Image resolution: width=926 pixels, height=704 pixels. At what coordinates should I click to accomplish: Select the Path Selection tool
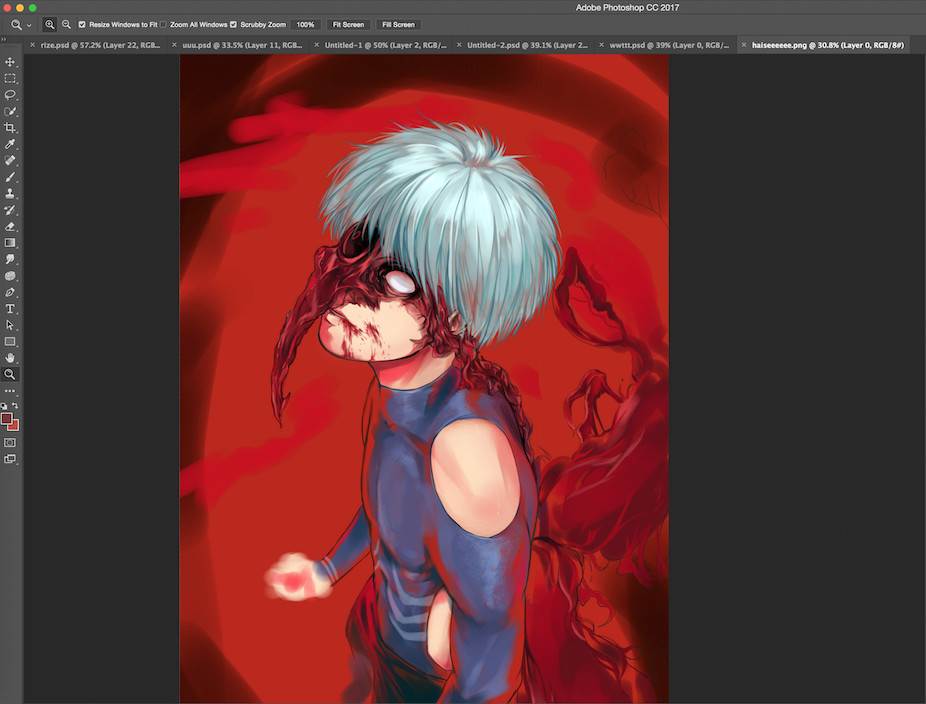pos(10,325)
